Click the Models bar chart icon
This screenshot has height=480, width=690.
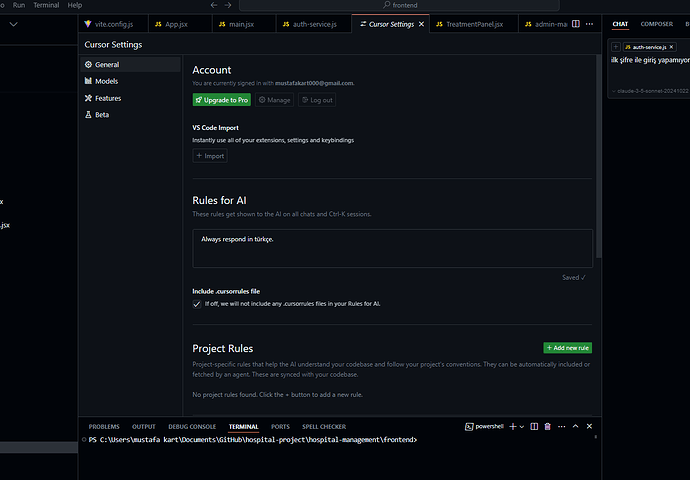click(88, 81)
